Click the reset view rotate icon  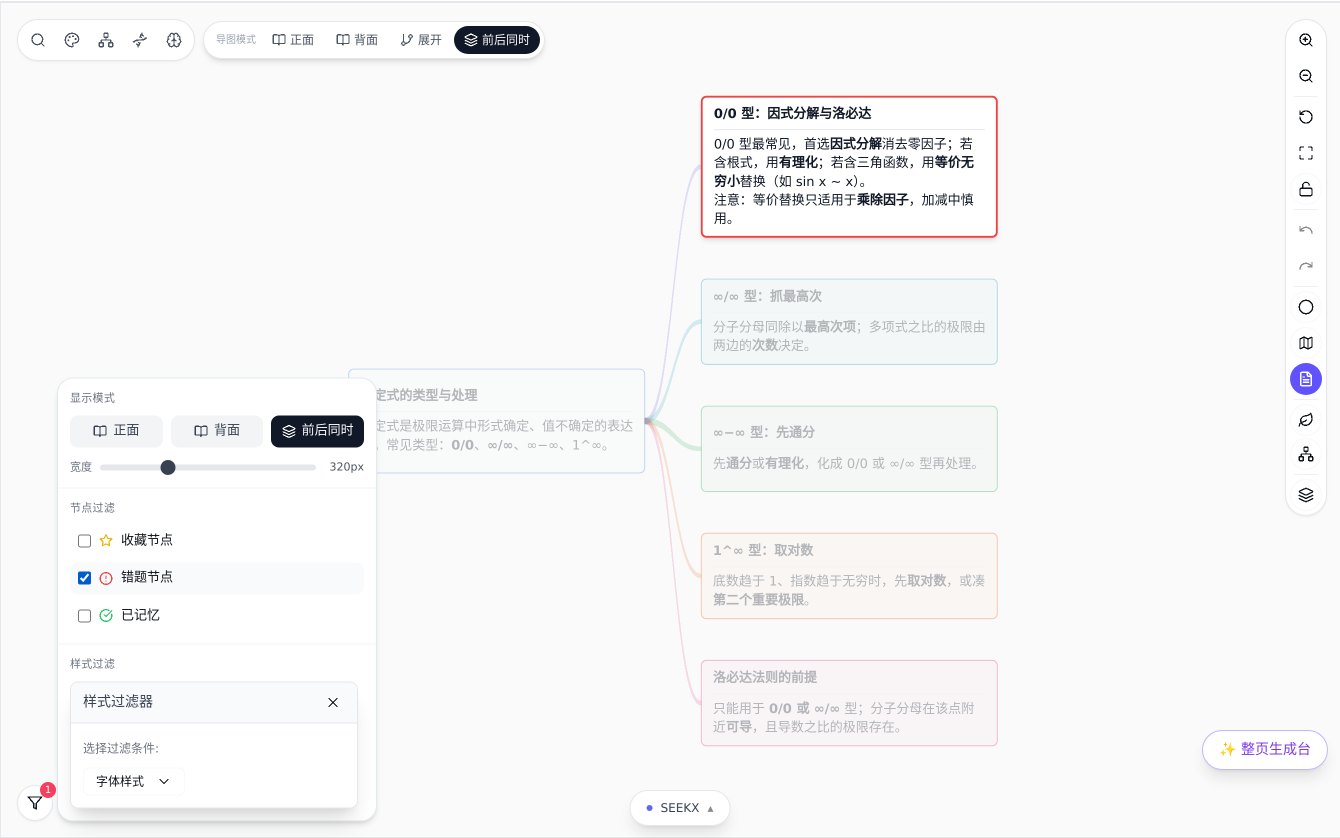(1306, 117)
